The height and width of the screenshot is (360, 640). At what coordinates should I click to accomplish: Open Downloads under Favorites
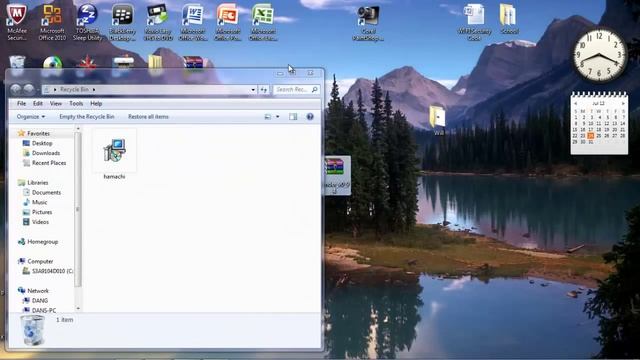tap(46, 153)
